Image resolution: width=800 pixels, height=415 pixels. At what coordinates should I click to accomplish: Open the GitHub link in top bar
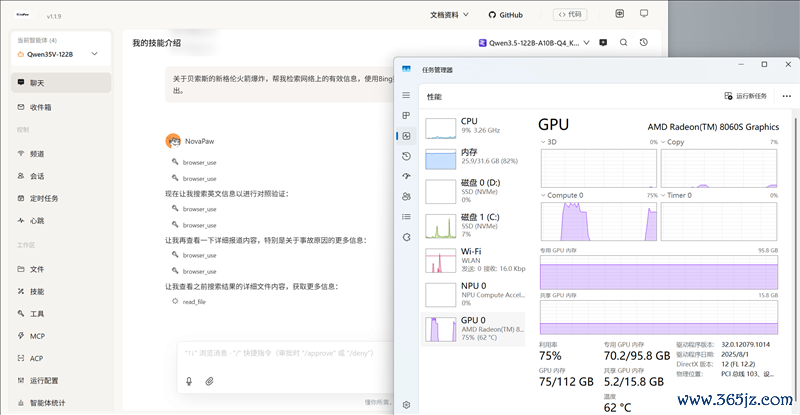[505, 15]
